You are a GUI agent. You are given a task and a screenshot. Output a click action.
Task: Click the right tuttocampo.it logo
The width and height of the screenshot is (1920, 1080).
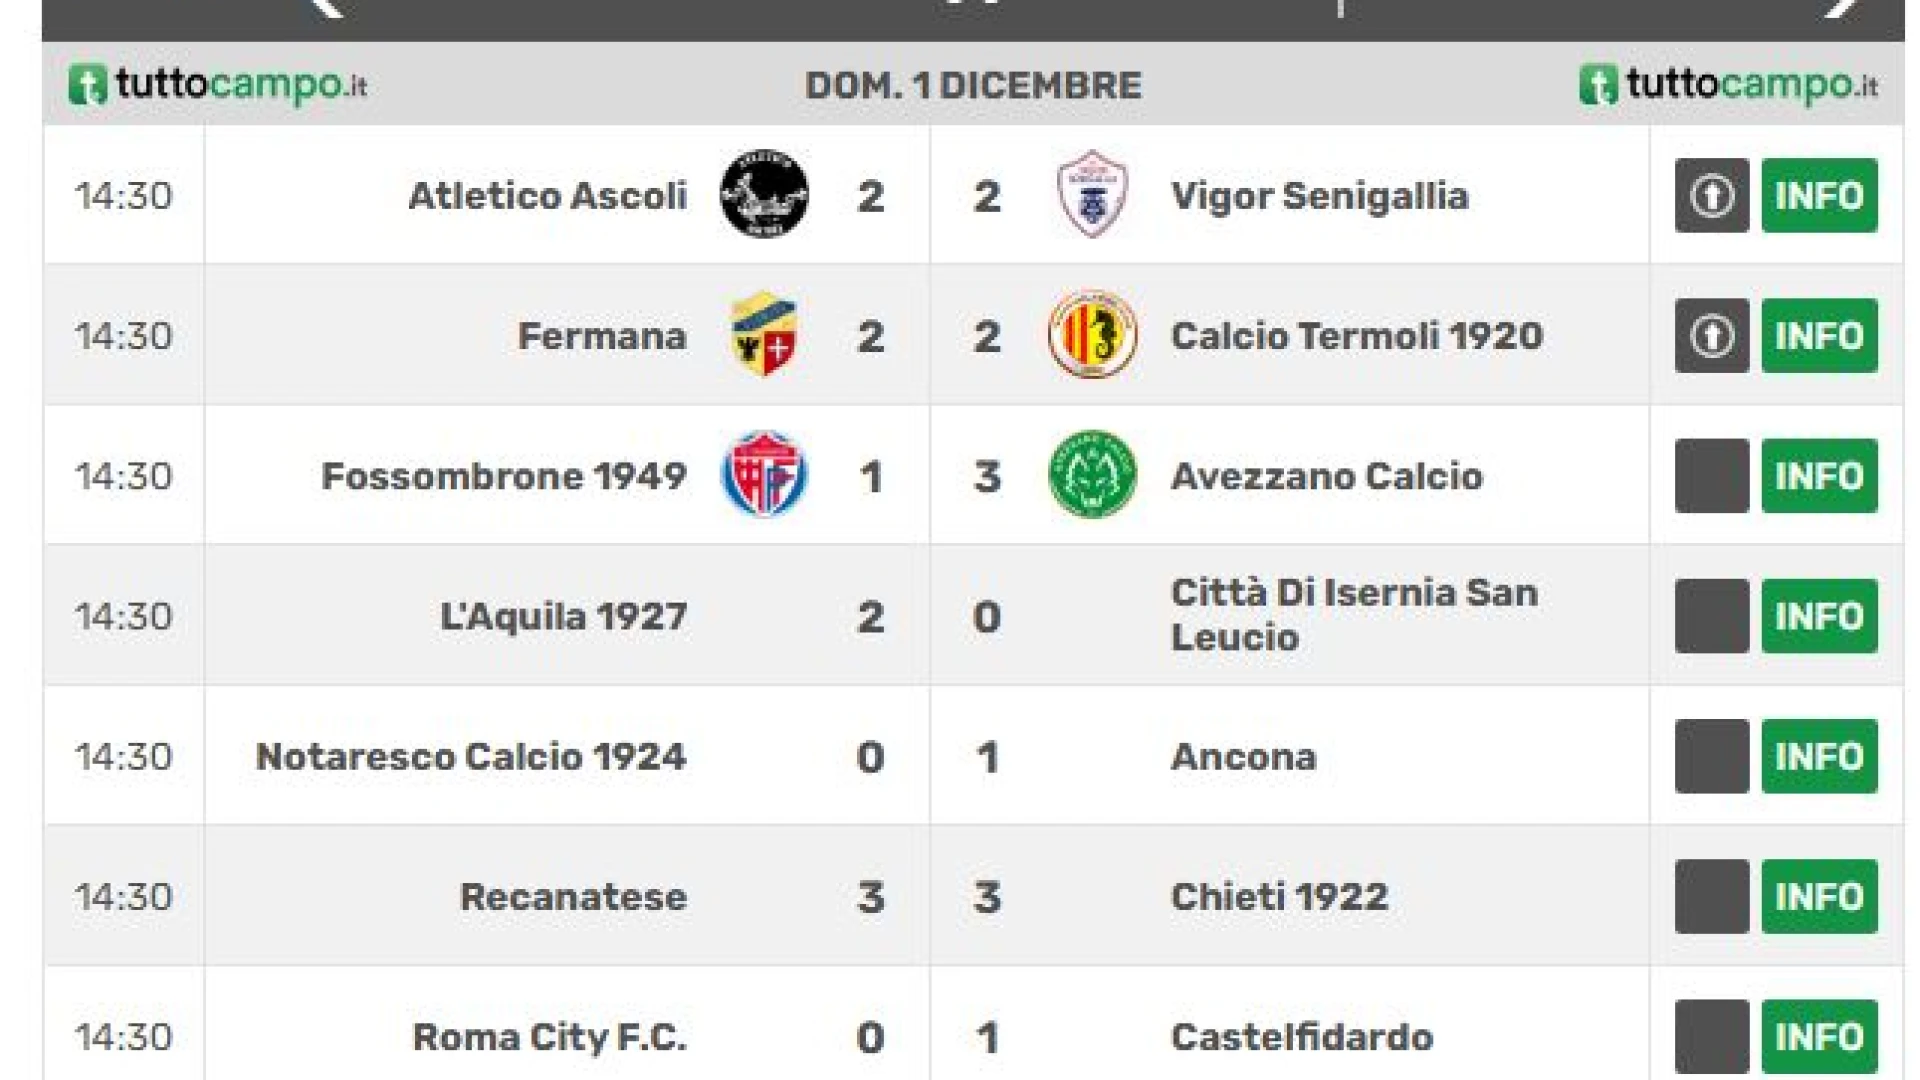tap(1729, 85)
